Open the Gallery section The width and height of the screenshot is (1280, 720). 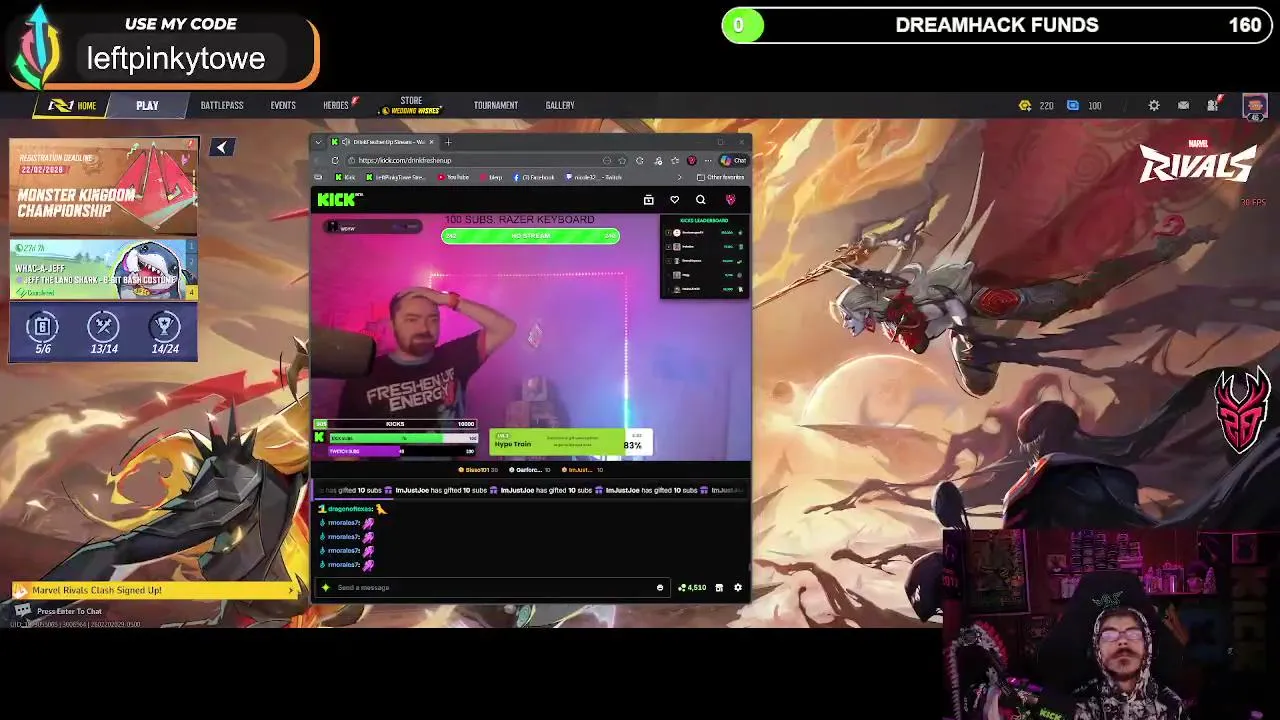point(560,105)
